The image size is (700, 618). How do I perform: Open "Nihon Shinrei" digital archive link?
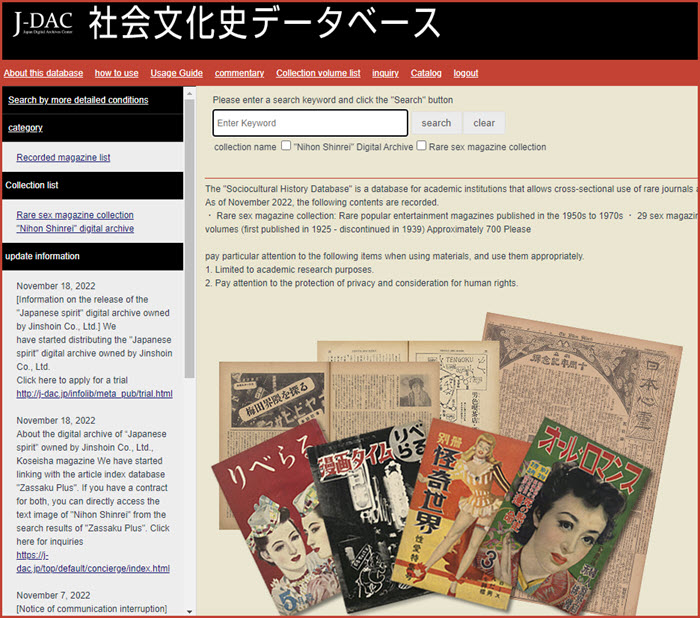pos(75,228)
